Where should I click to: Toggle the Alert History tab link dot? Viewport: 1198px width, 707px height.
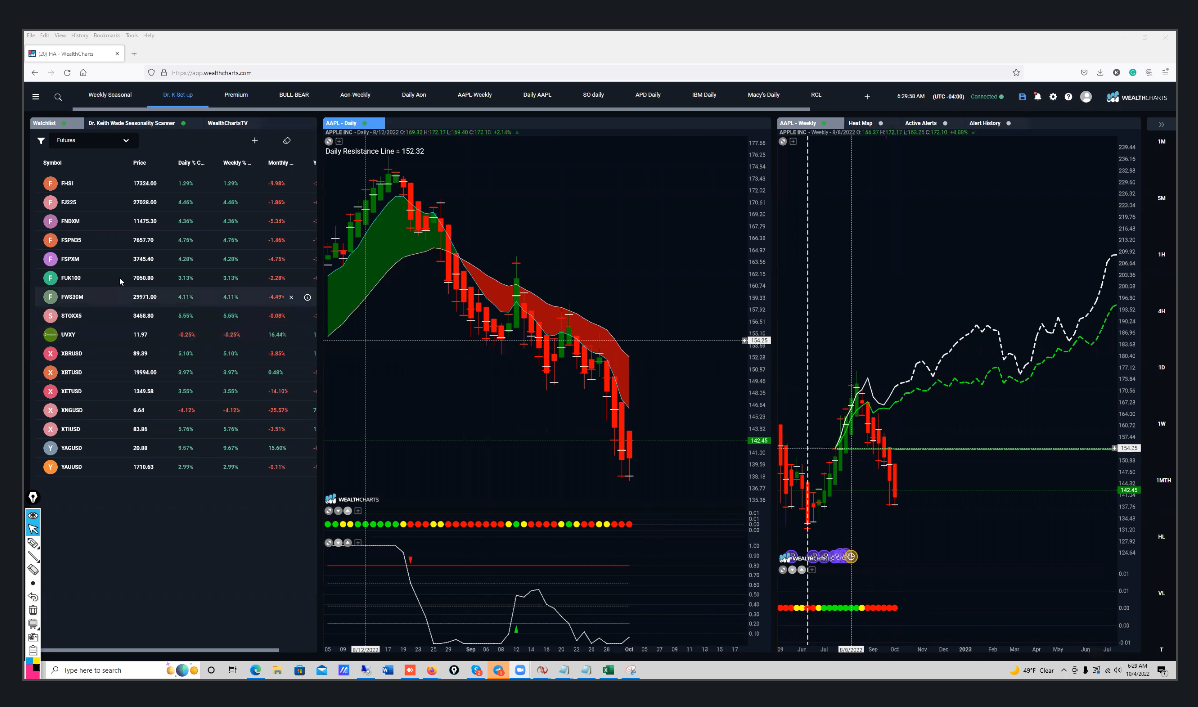[x=1008, y=123]
